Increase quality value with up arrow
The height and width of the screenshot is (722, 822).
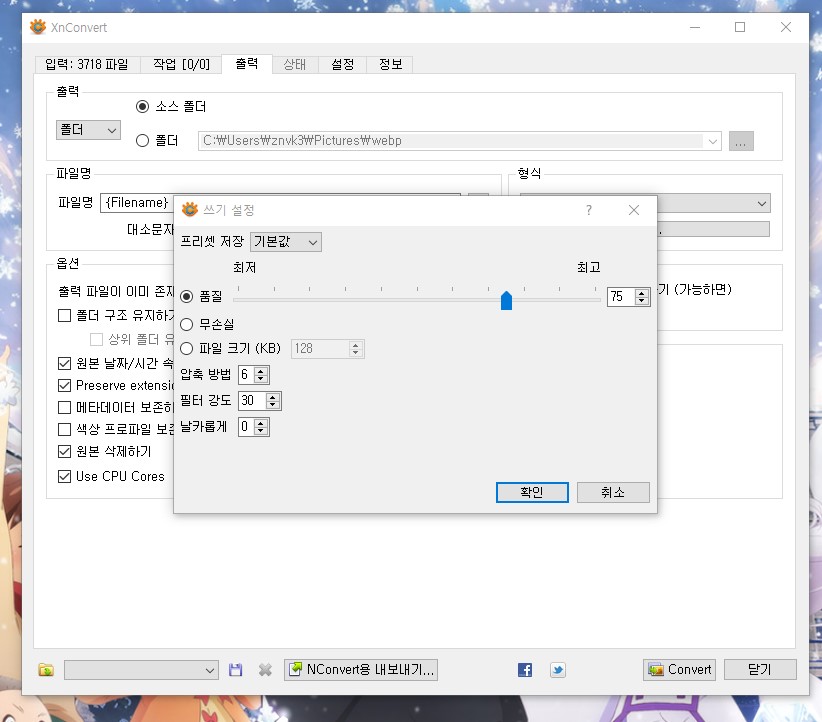tap(642, 293)
